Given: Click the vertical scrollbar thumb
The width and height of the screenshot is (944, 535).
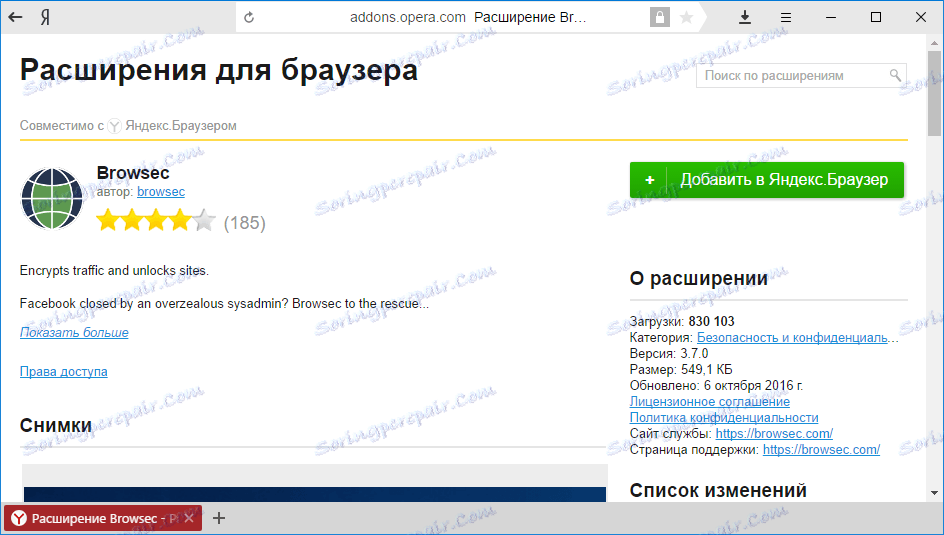Looking at the screenshot, I should 934,93.
